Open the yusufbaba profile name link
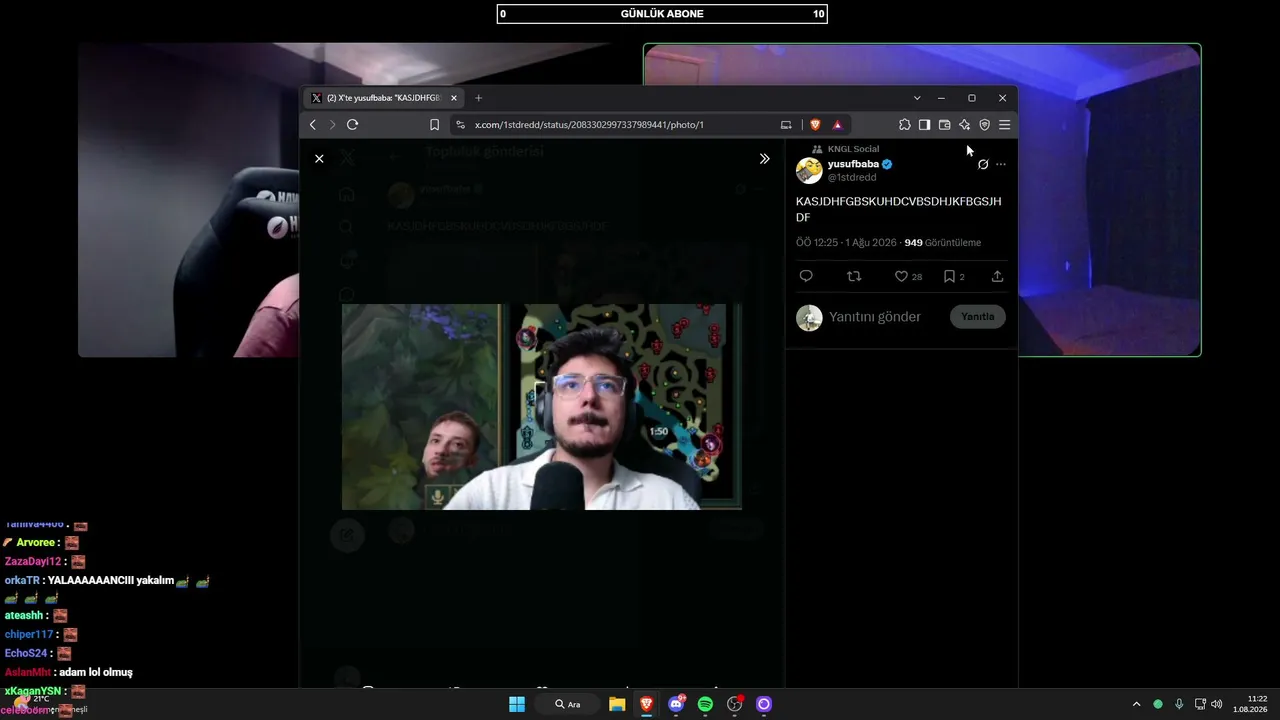Image resolution: width=1280 pixels, height=720 pixels. click(x=853, y=164)
